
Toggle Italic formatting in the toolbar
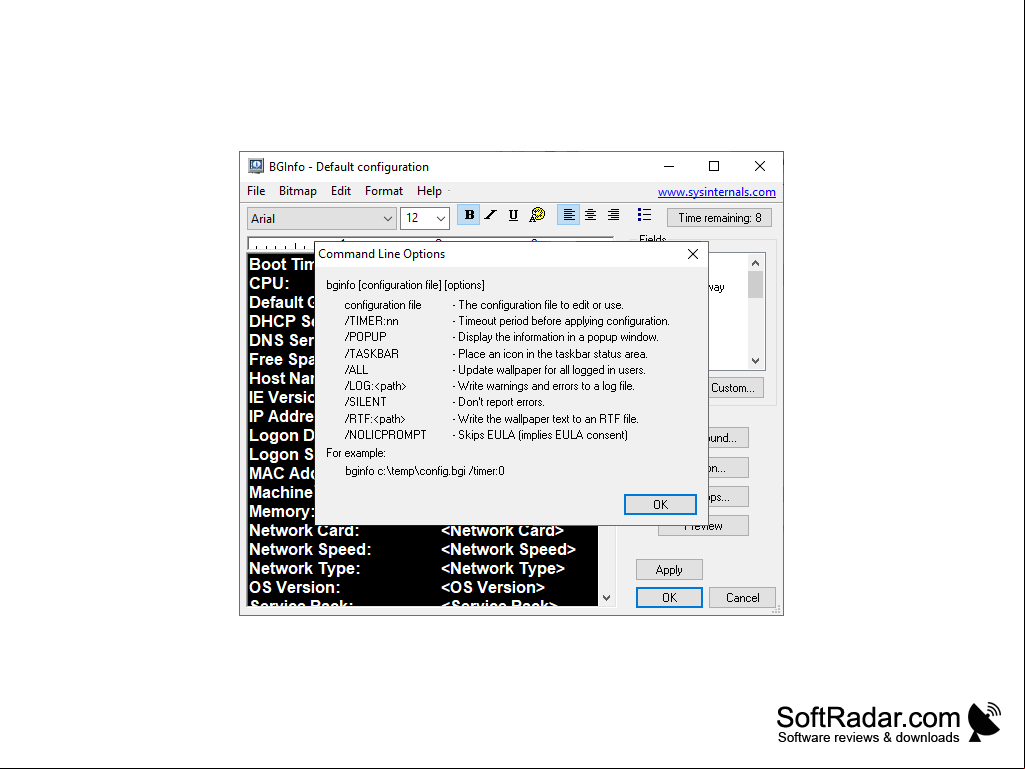491,215
